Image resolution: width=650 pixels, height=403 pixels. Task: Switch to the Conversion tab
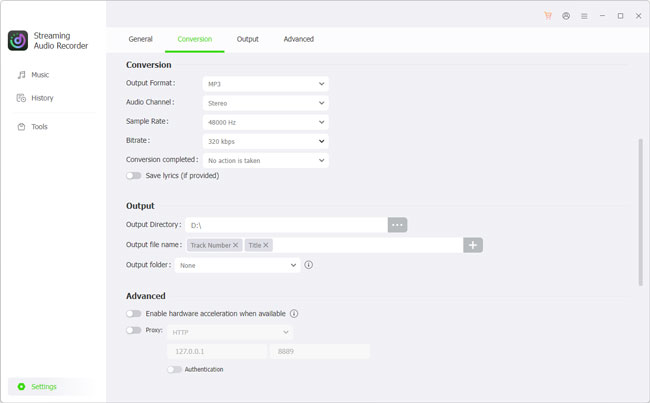pyautogui.click(x=194, y=39)
